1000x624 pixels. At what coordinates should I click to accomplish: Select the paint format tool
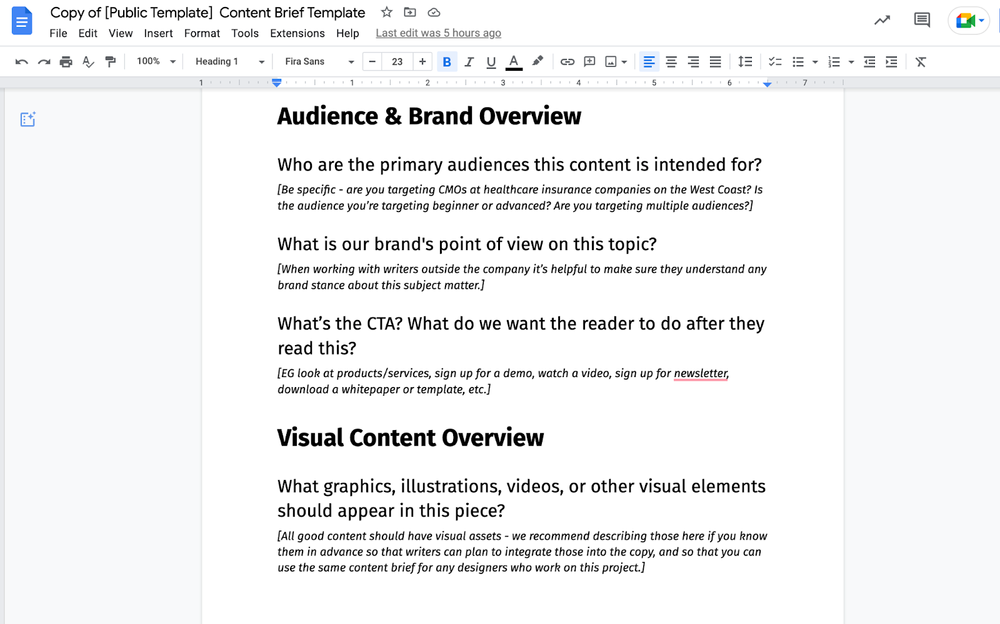coord(112,61)
